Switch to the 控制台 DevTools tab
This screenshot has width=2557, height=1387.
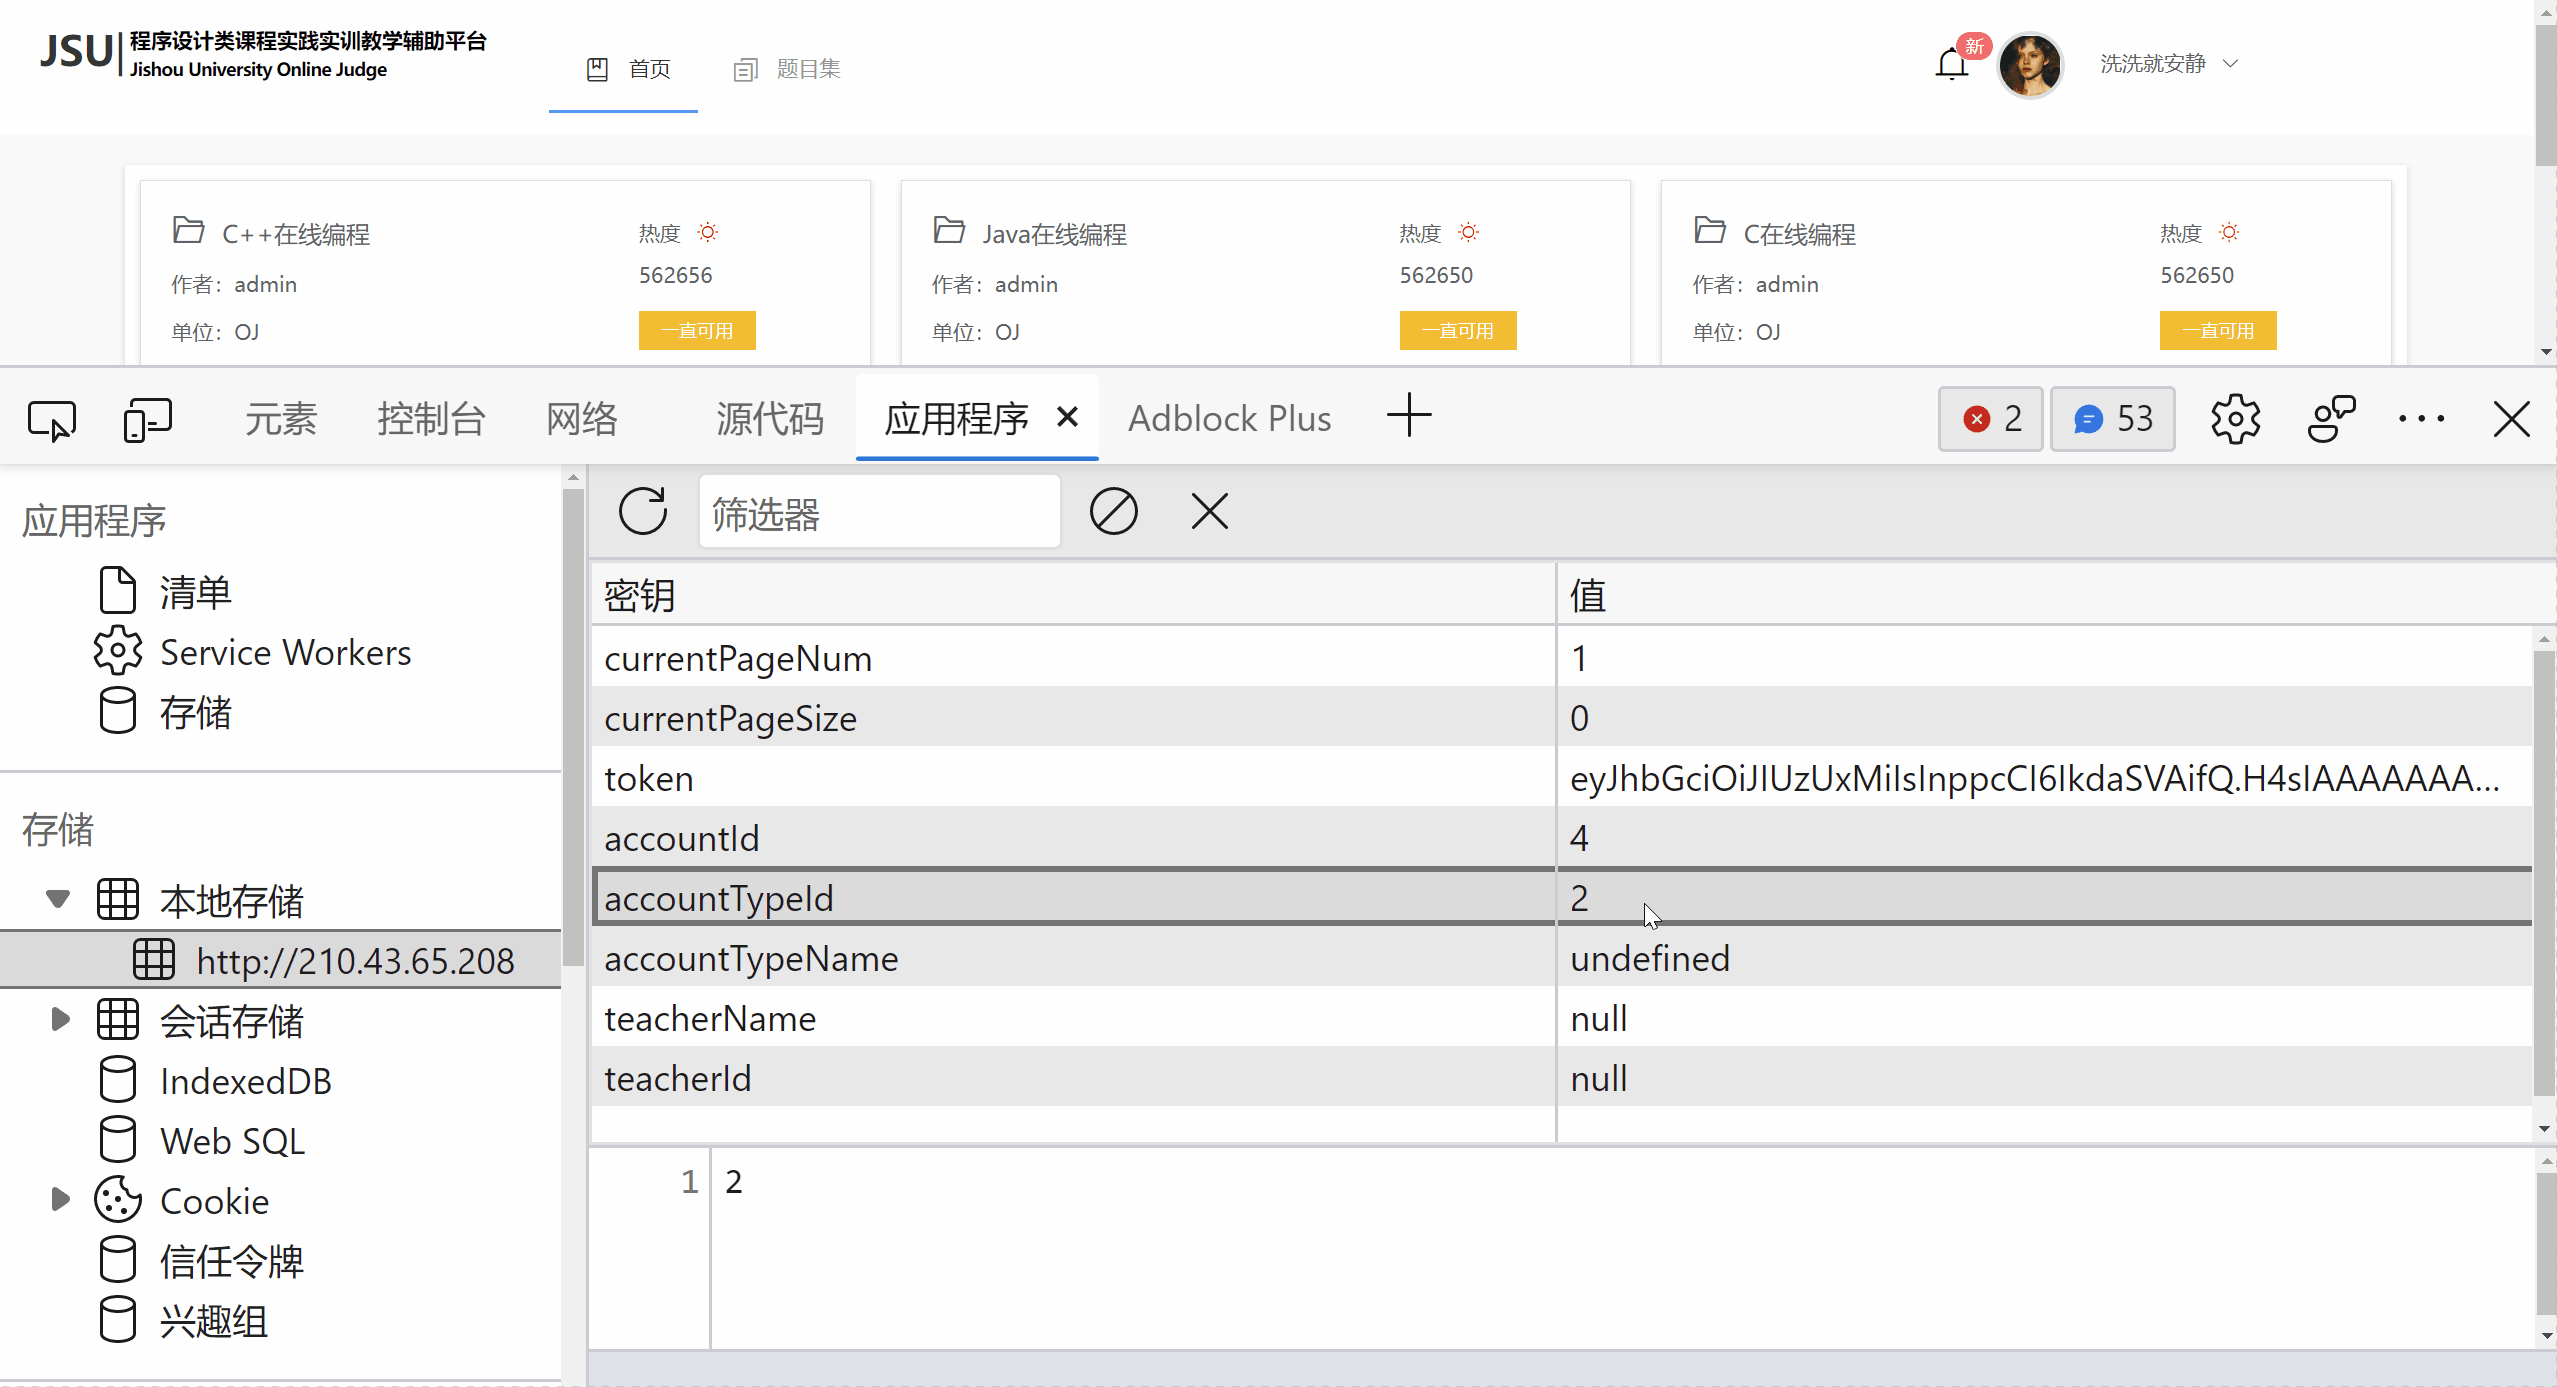(431, 419)
